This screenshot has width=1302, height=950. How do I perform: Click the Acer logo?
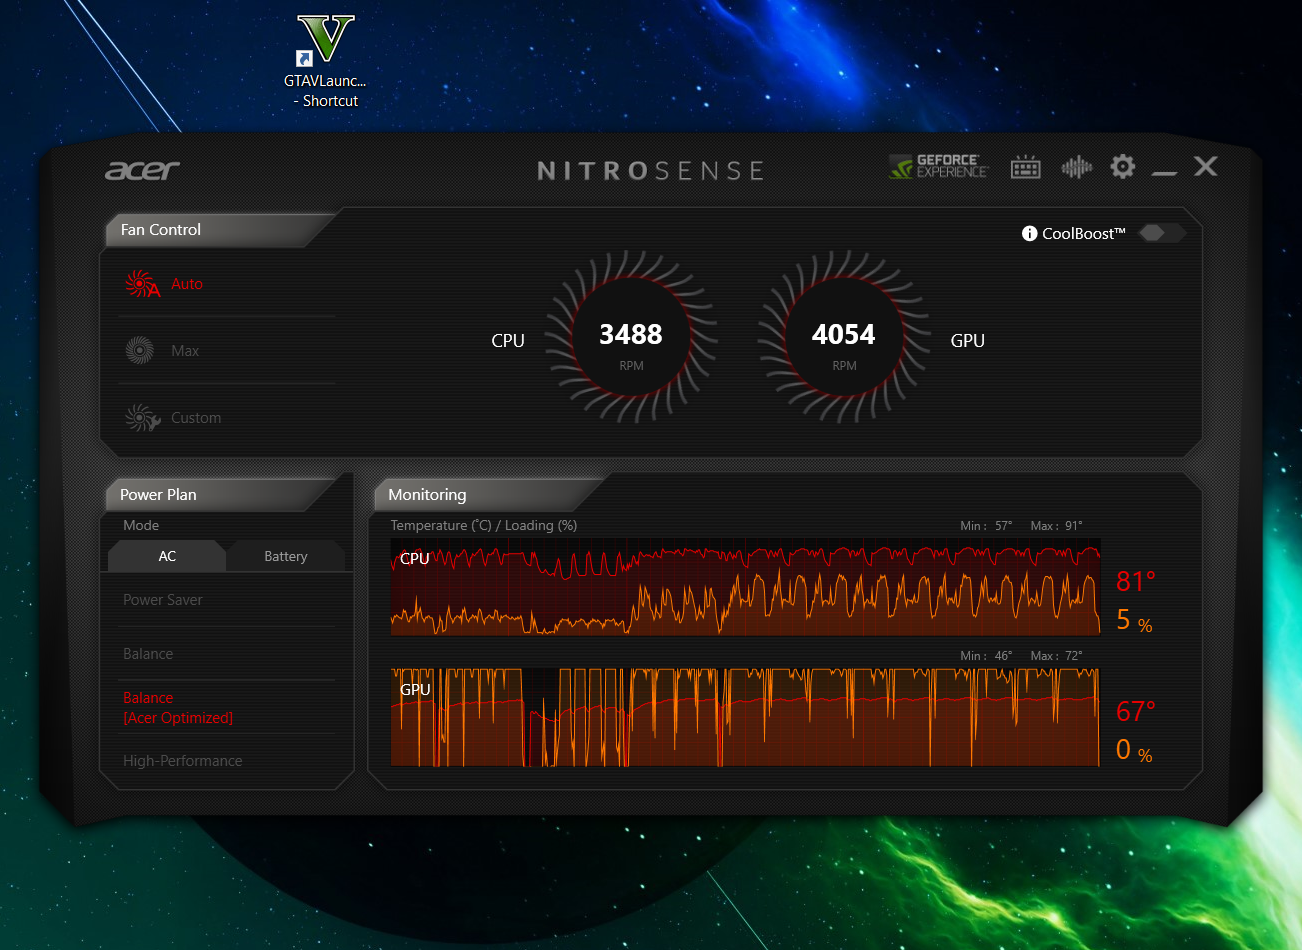pyautogui.click(x=143, y=170)
